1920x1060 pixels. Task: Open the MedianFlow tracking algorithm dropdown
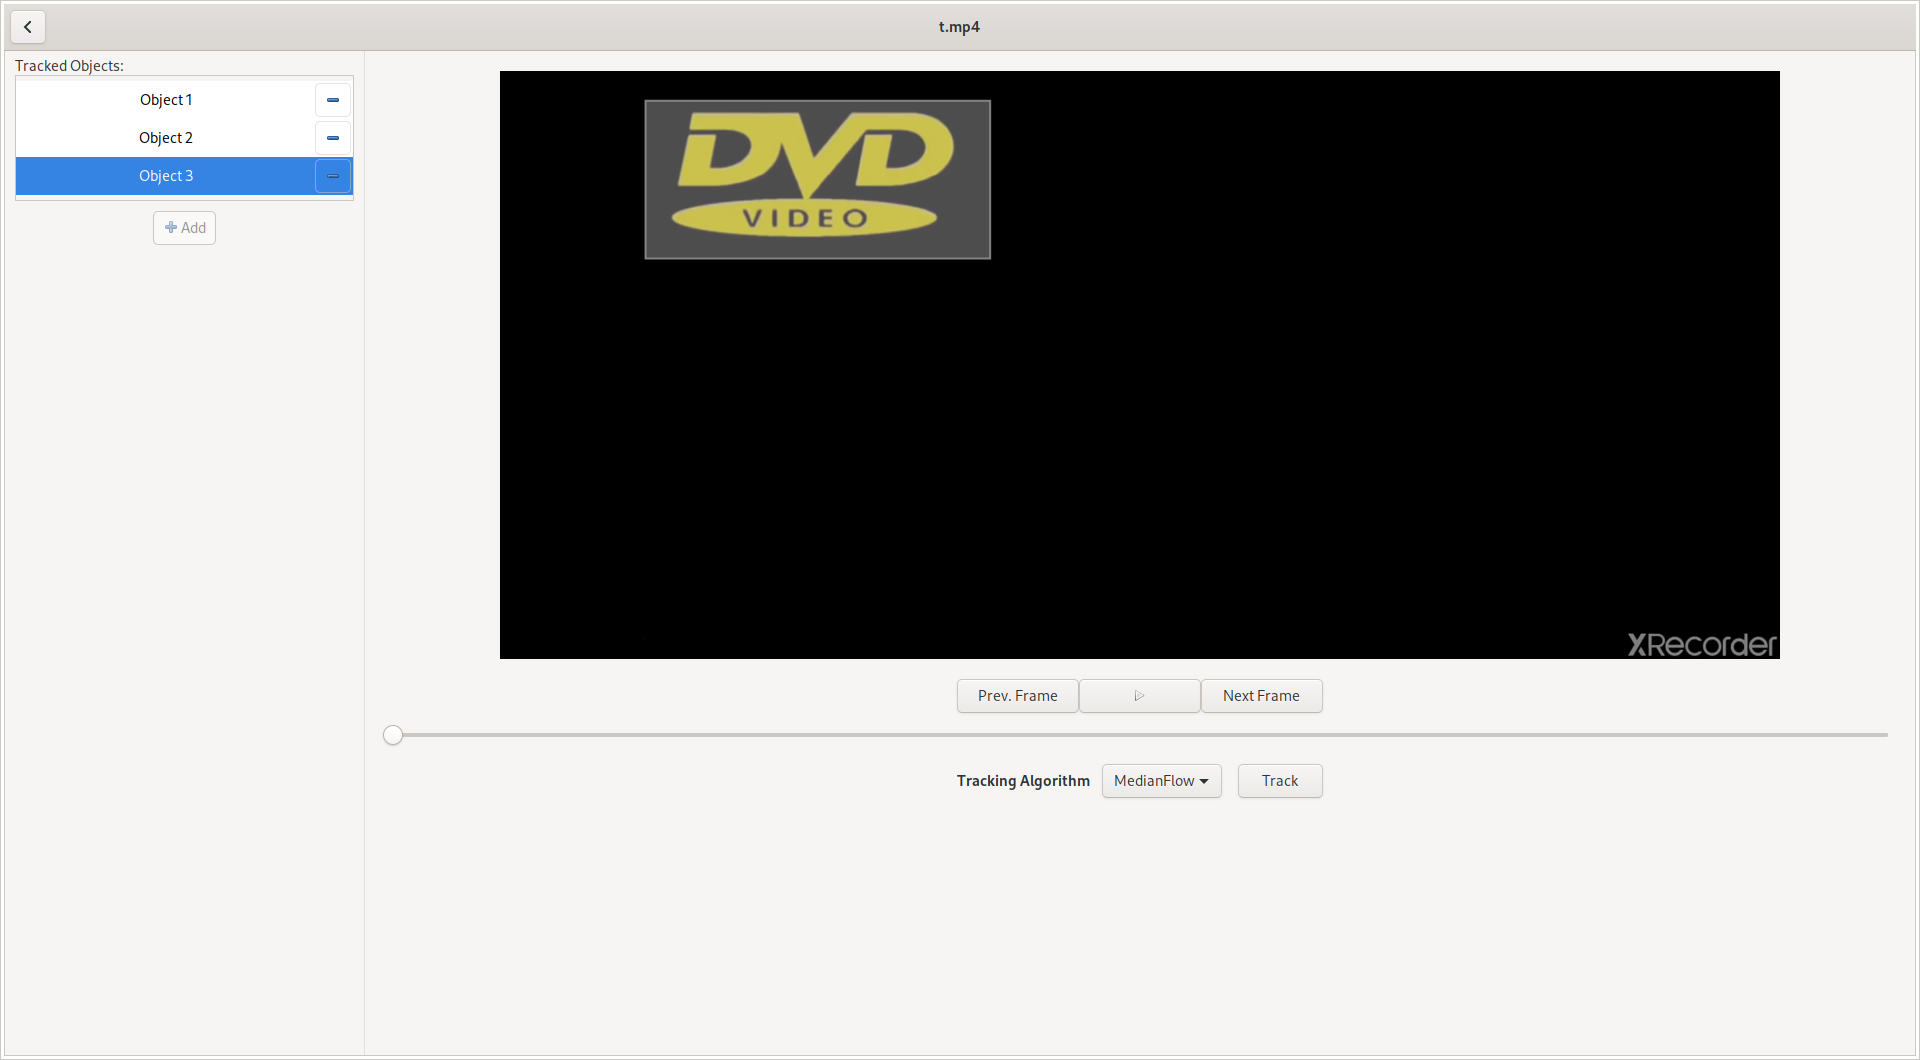(x=1161, y=781)
